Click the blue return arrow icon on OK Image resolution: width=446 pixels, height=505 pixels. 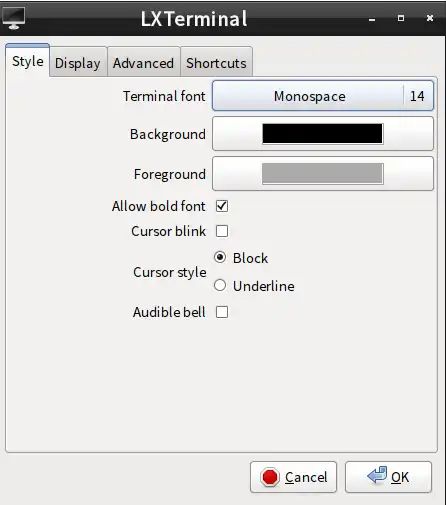pyautogui.click(x=377, y=475)
